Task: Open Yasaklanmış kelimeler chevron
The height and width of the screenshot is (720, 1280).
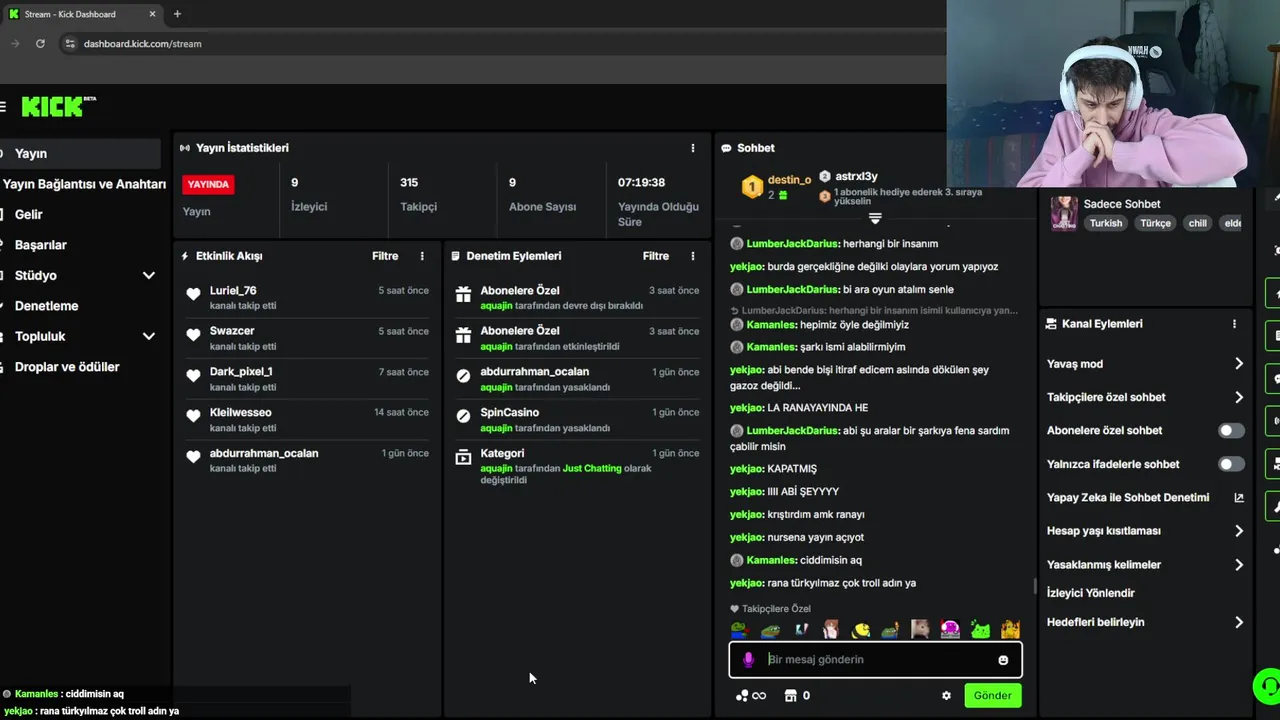Action: click(1239, 565)
